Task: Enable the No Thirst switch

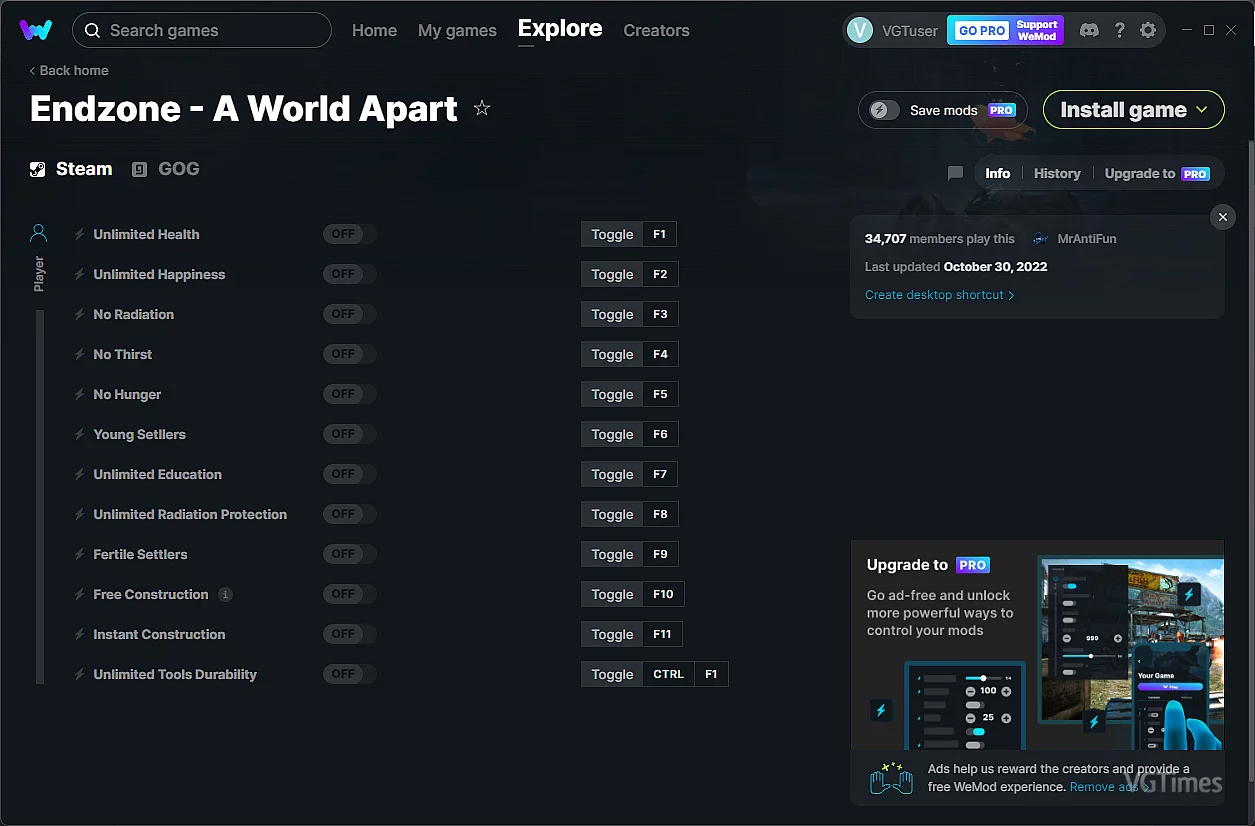Action: click(x=349, y=354)
